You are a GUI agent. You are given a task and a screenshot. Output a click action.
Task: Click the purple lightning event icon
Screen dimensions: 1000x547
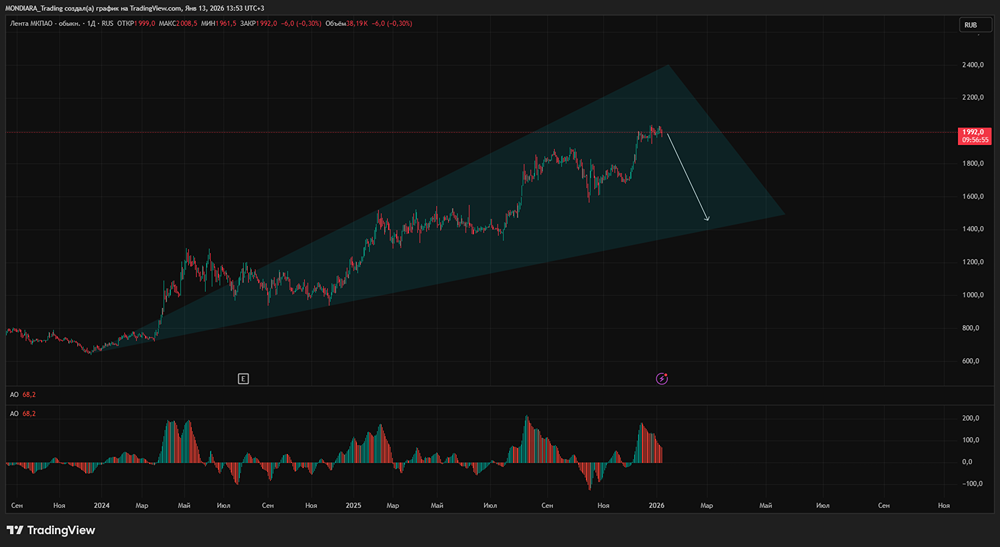pos(662,379)
